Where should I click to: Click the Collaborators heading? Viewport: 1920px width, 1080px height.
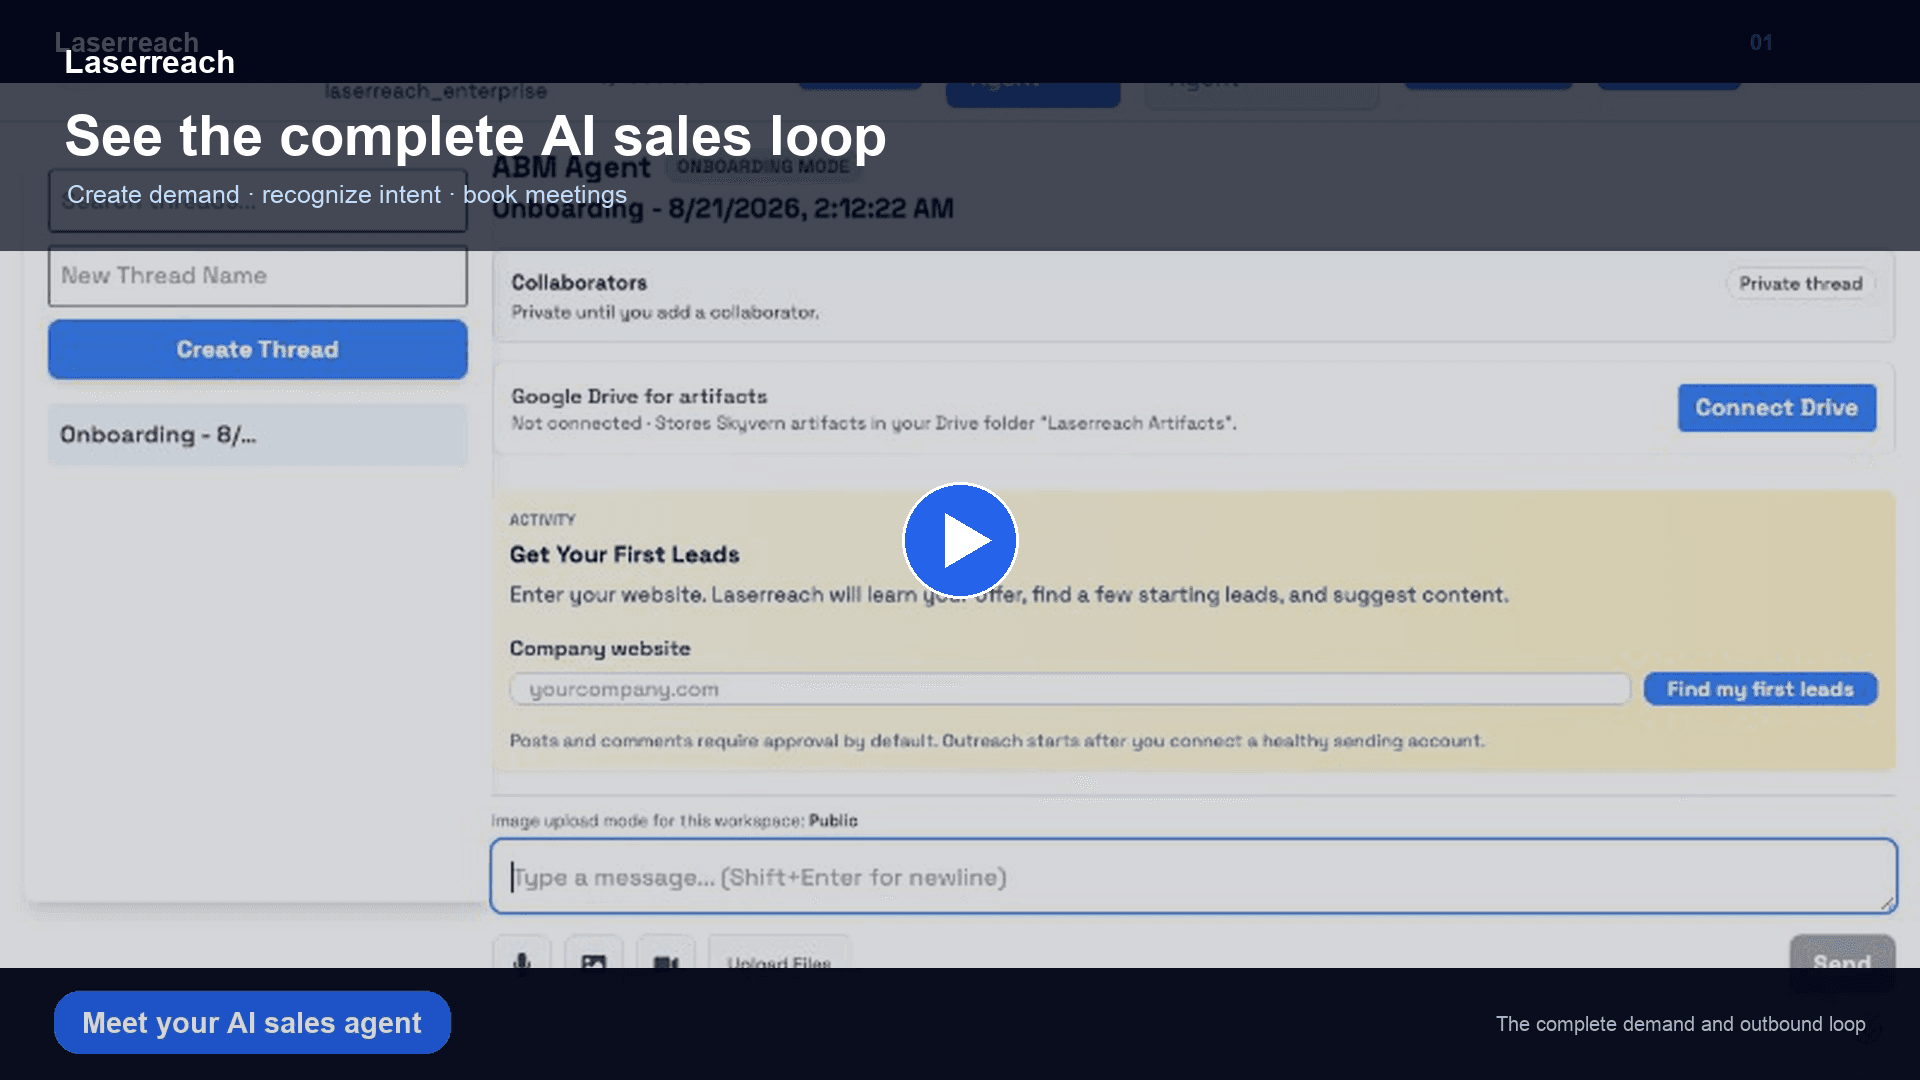point(579,283)
